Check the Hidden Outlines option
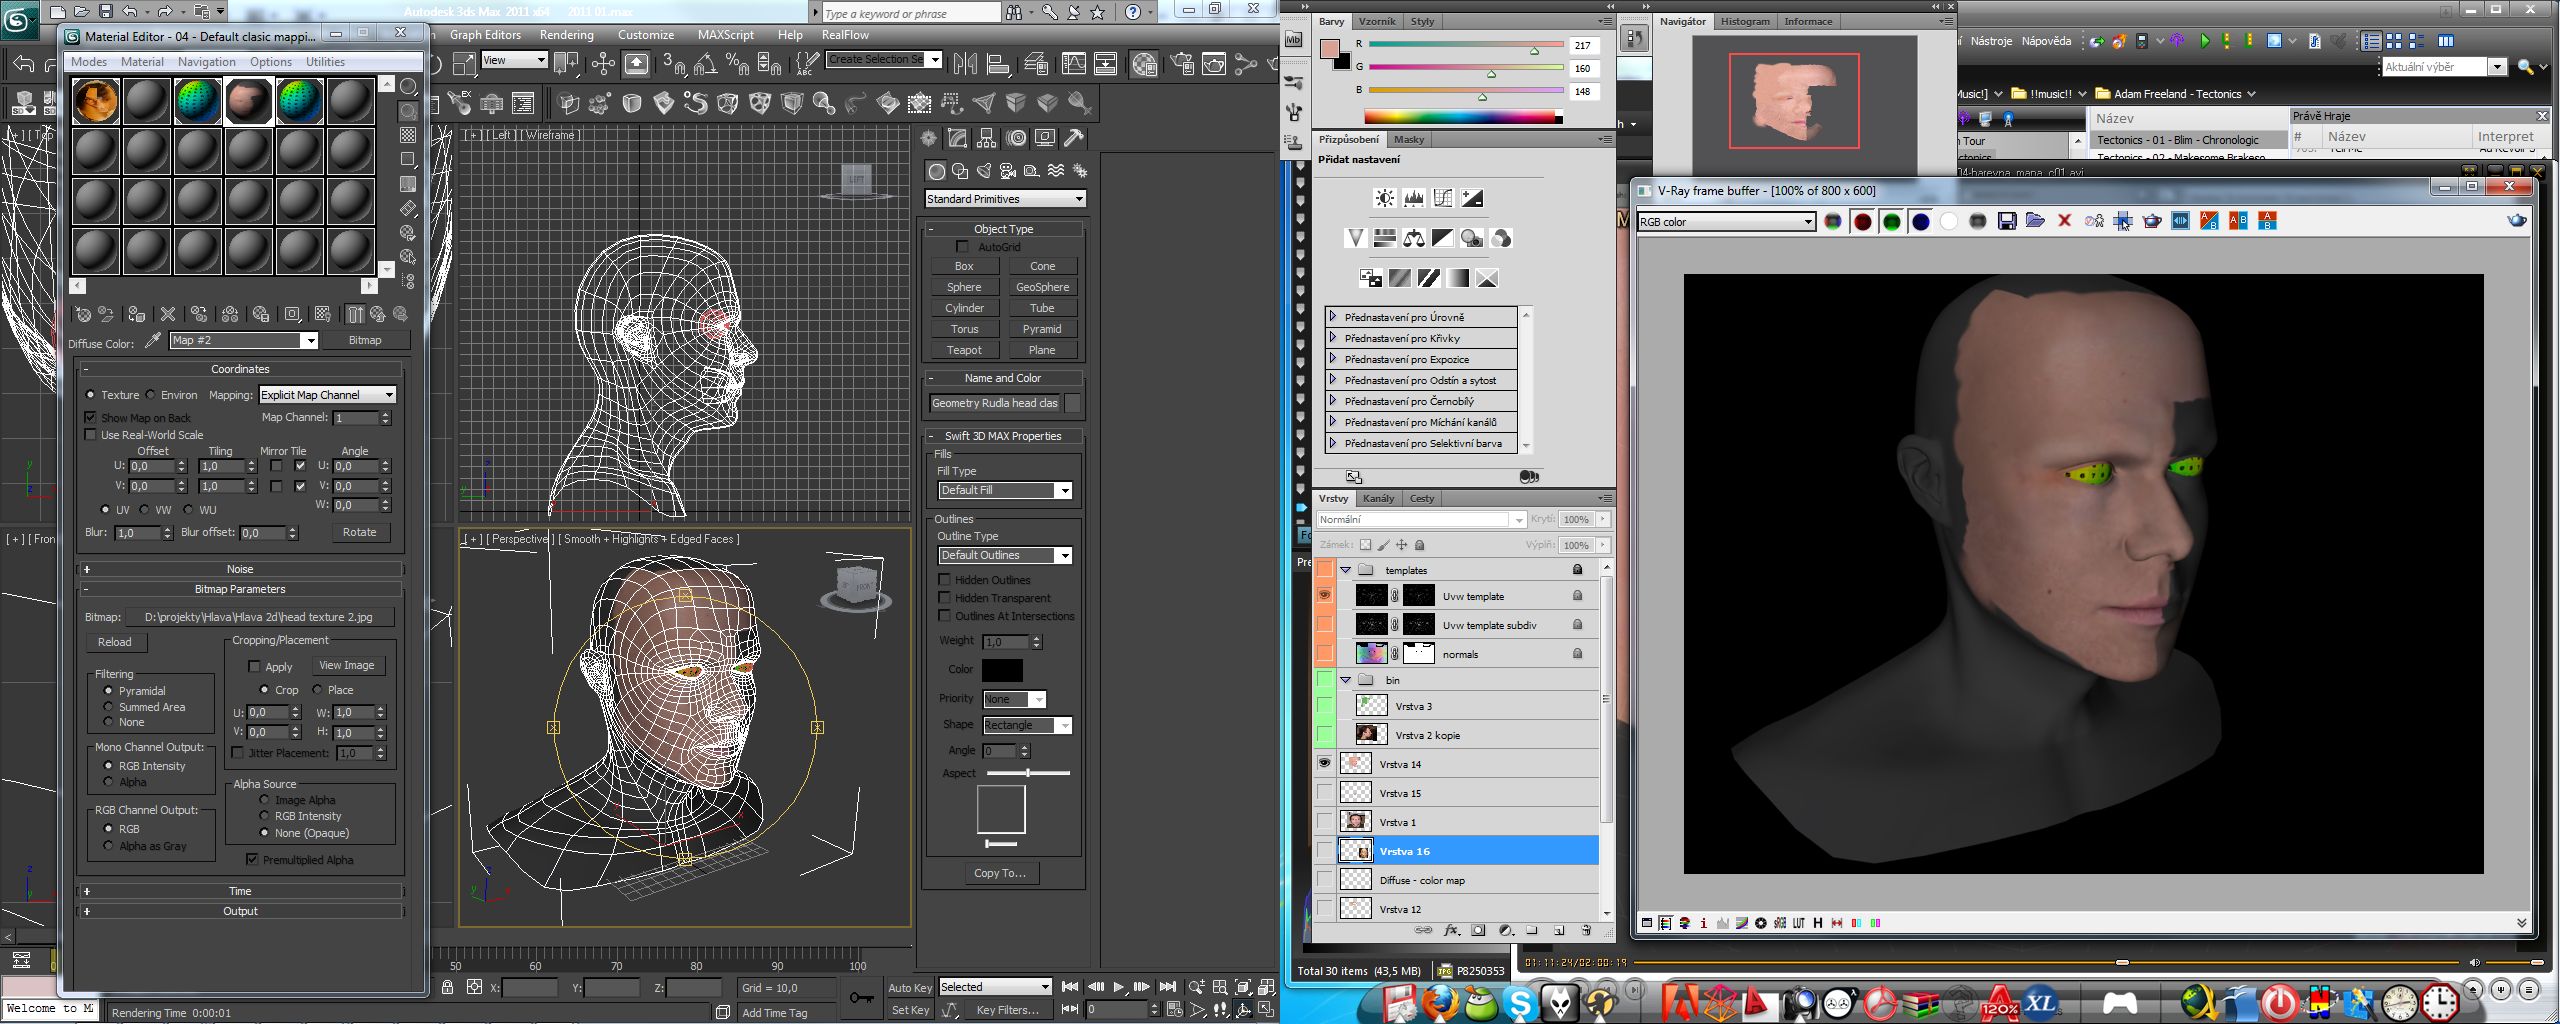2560x1024 pixels. click(944, 580)
